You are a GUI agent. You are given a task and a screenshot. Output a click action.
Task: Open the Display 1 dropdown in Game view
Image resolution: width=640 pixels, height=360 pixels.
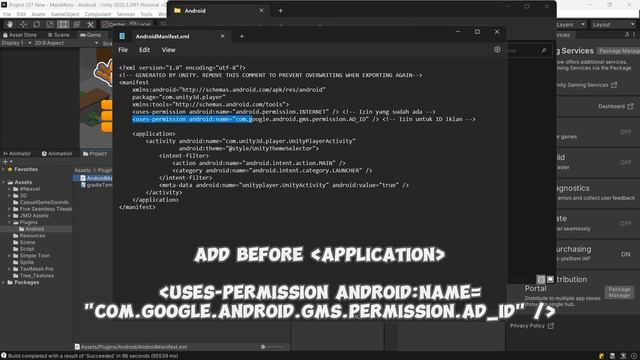[17, 43]
